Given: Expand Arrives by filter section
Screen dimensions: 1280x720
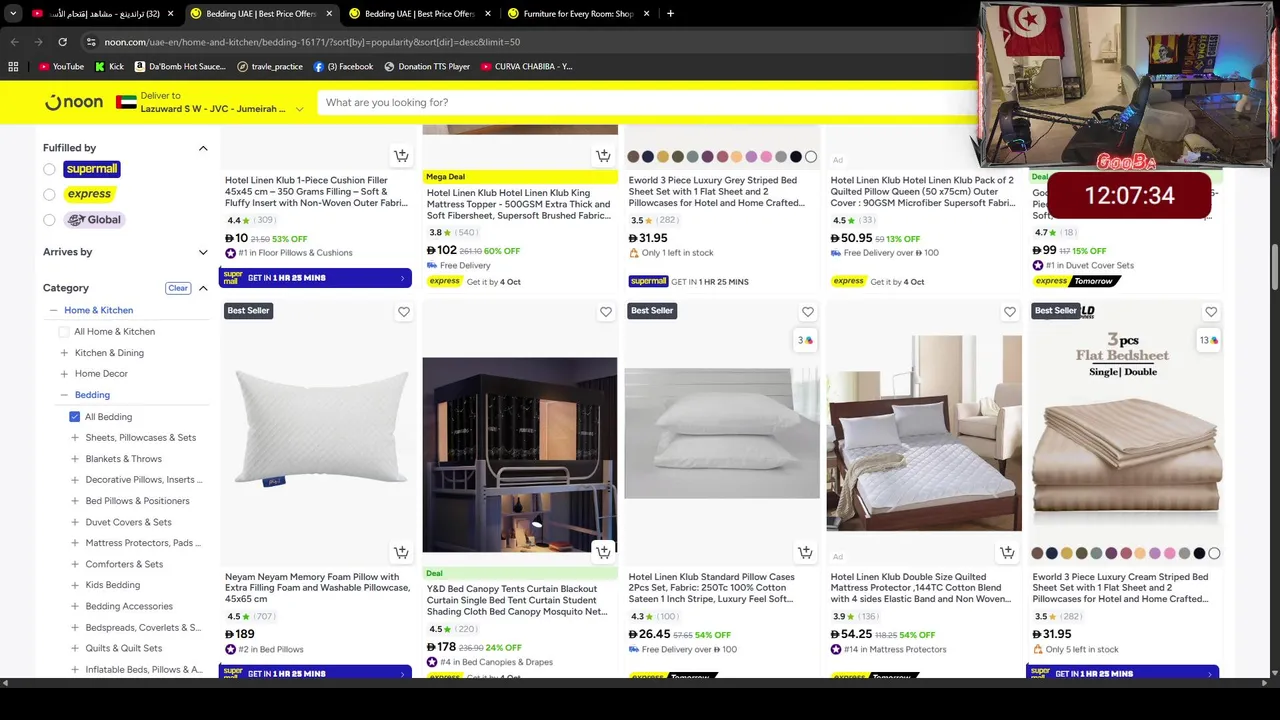Looking at the screenshot, I should pyautogui.click(x=203, y=252).
